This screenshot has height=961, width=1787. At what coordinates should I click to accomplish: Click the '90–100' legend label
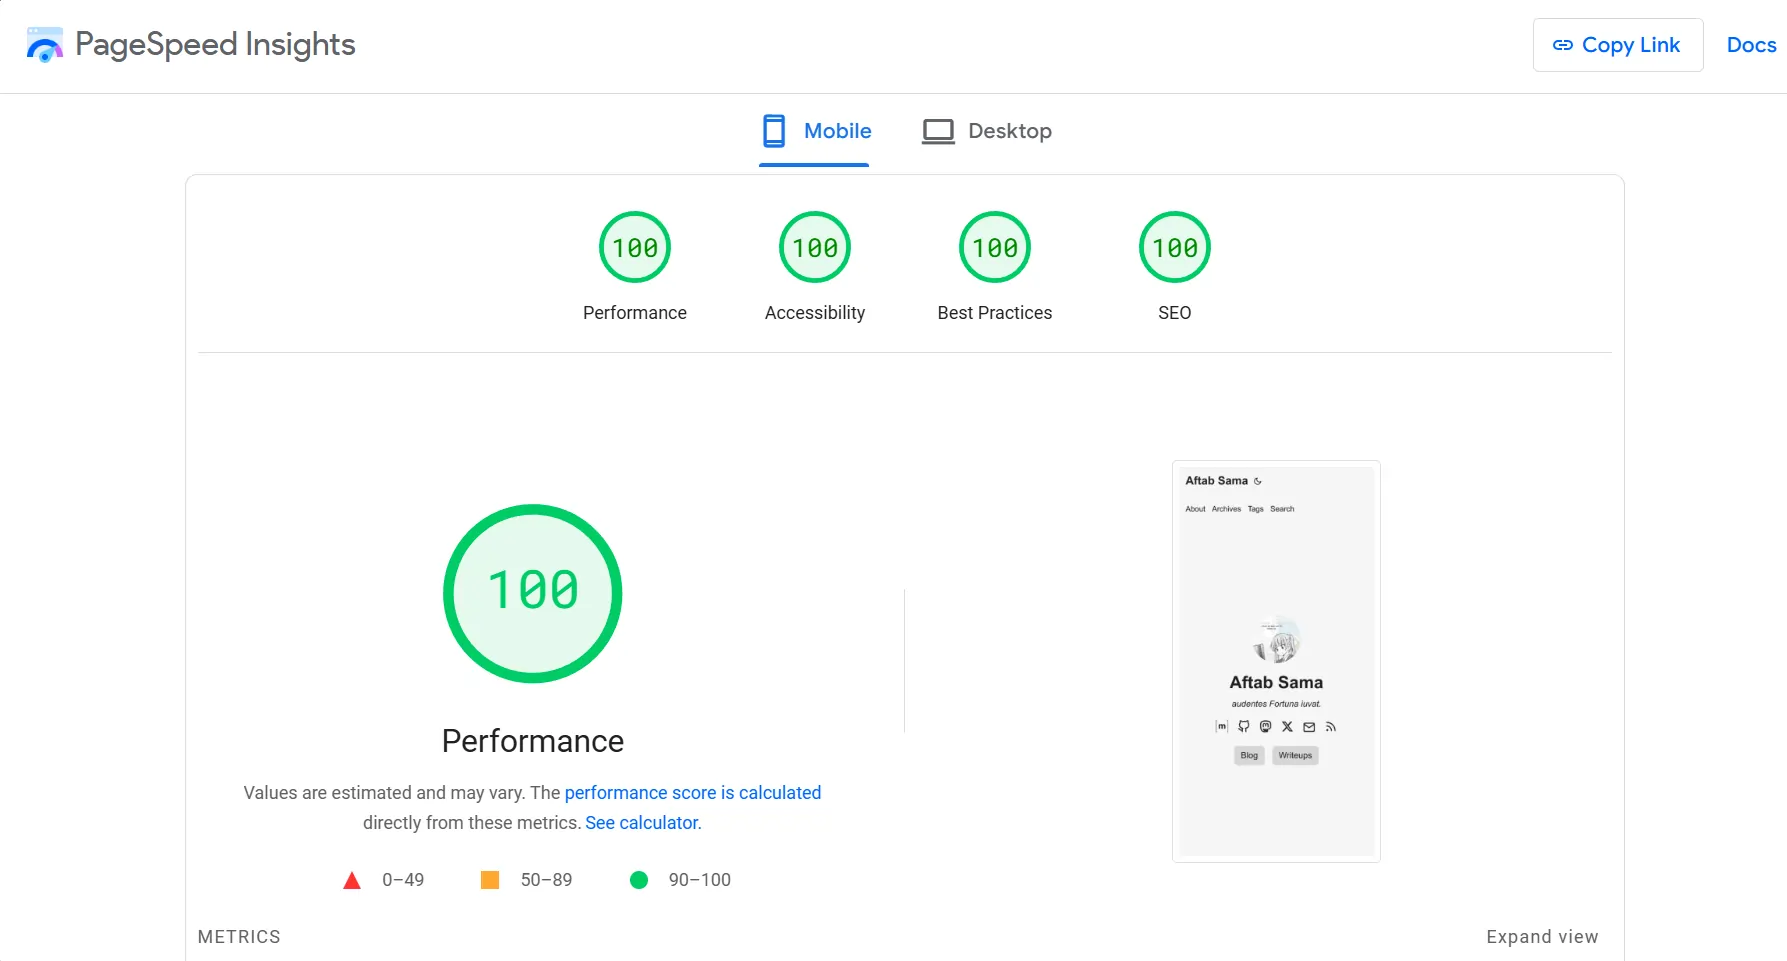[x=700, y=880]
